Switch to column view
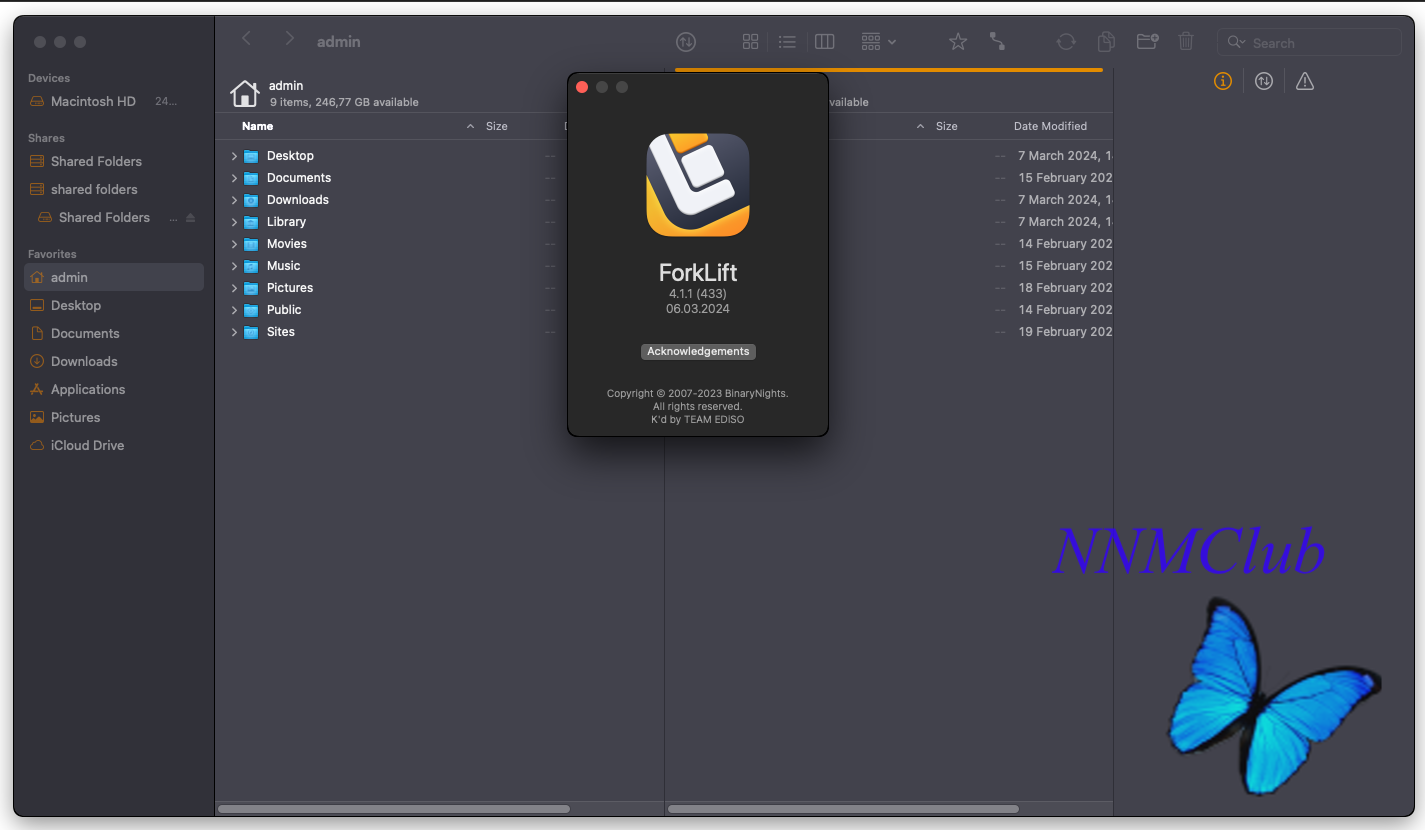Screen dimensions: 1425x830 (x=824, y=42)
